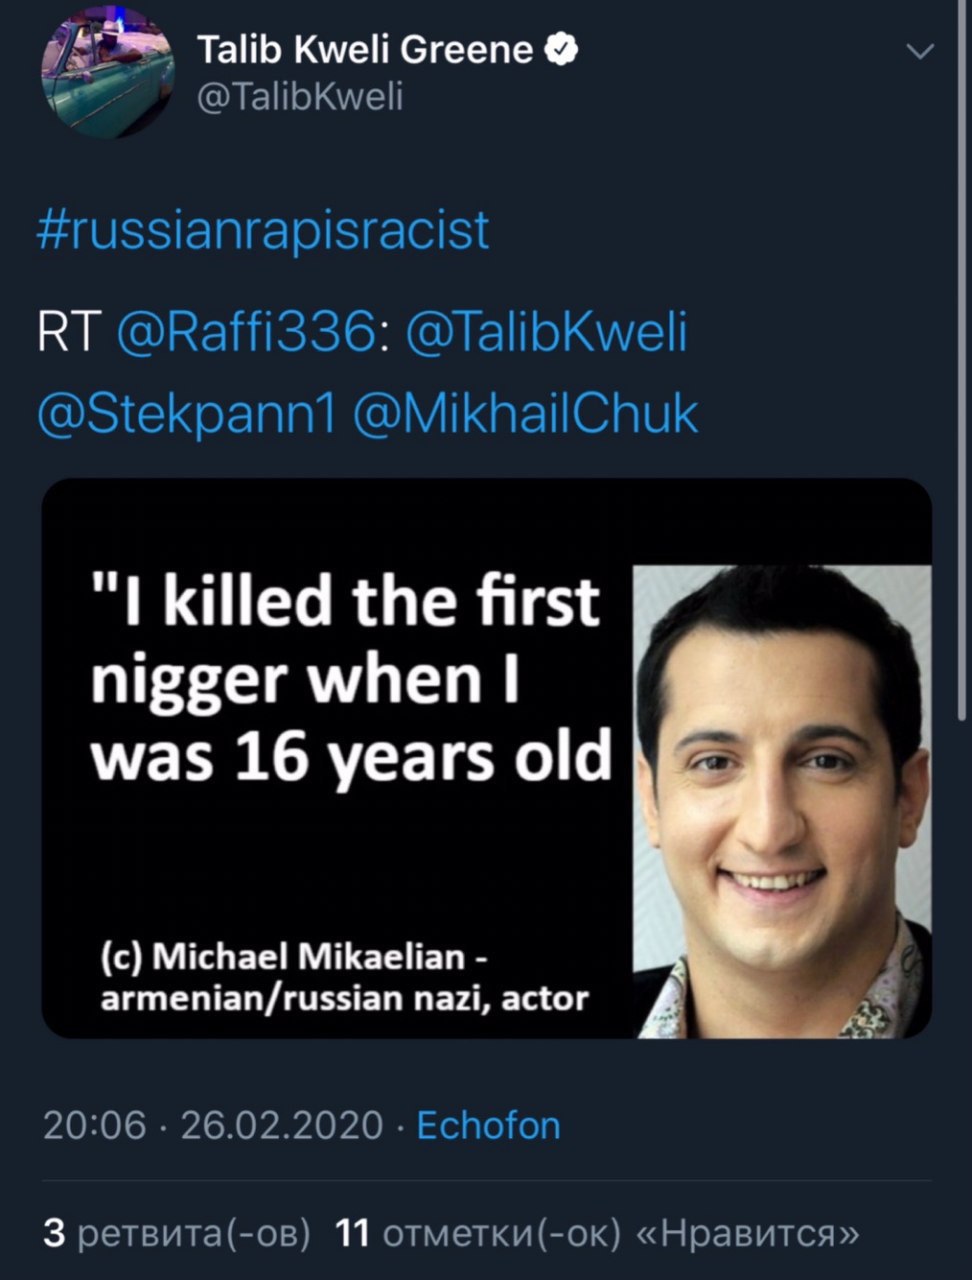Open the Echofon source link
972x1280 pixels.
pos(488,1125)
